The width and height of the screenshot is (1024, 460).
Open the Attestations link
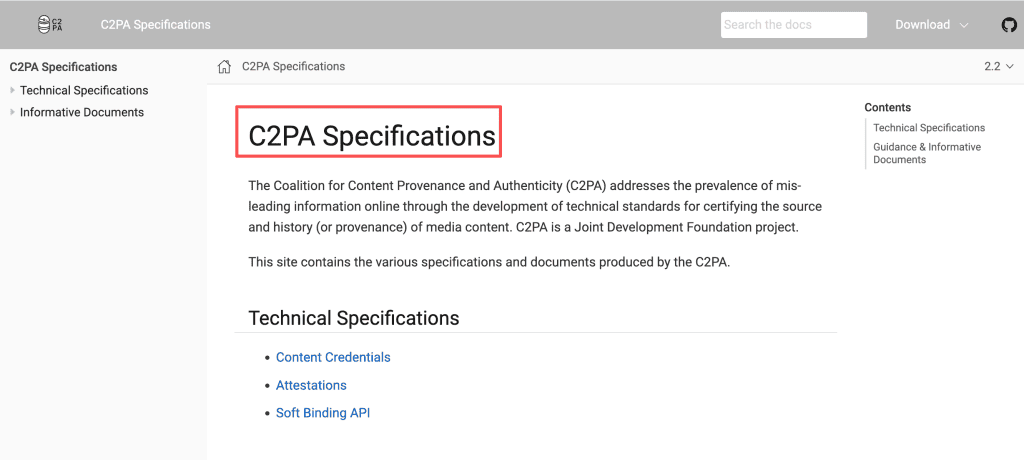(x=311, y=386)
